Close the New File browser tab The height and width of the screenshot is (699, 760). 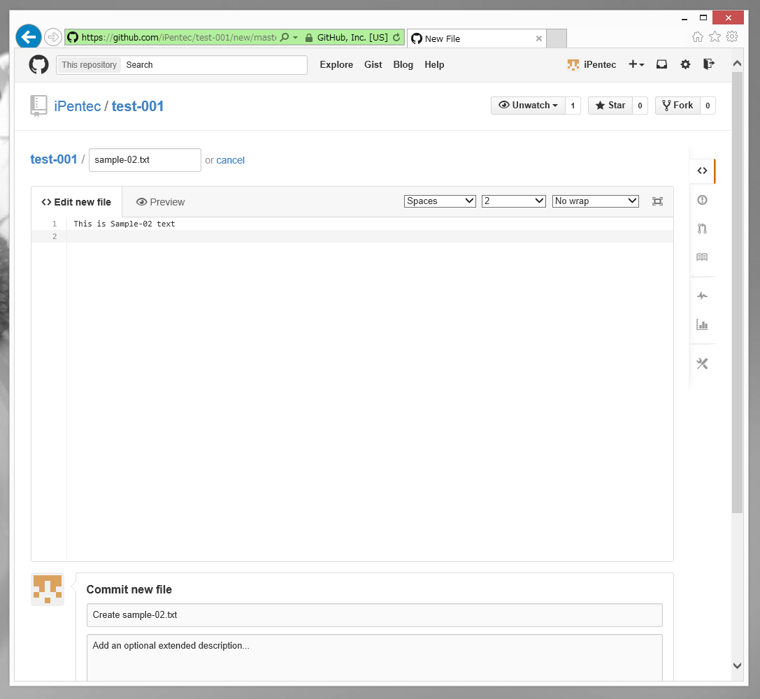[538, 38]
